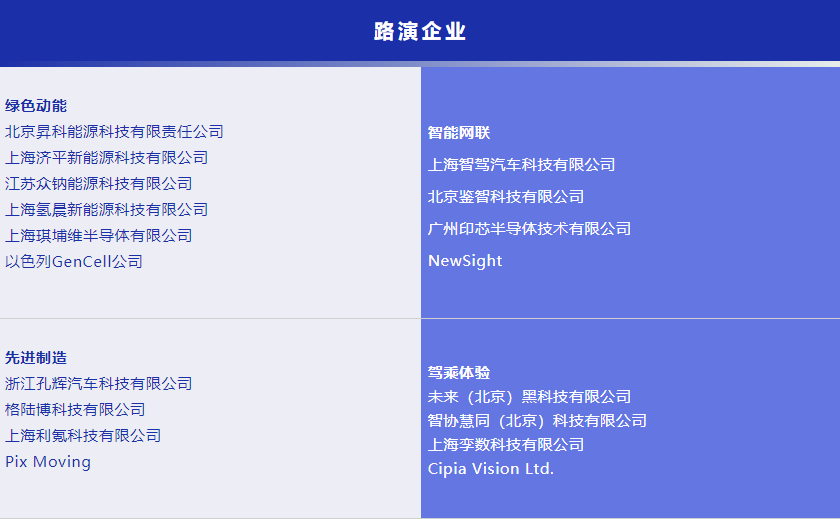
Task: Open 浙江孔辉汽车科技有限公司 link
Action: coord(98,384)
